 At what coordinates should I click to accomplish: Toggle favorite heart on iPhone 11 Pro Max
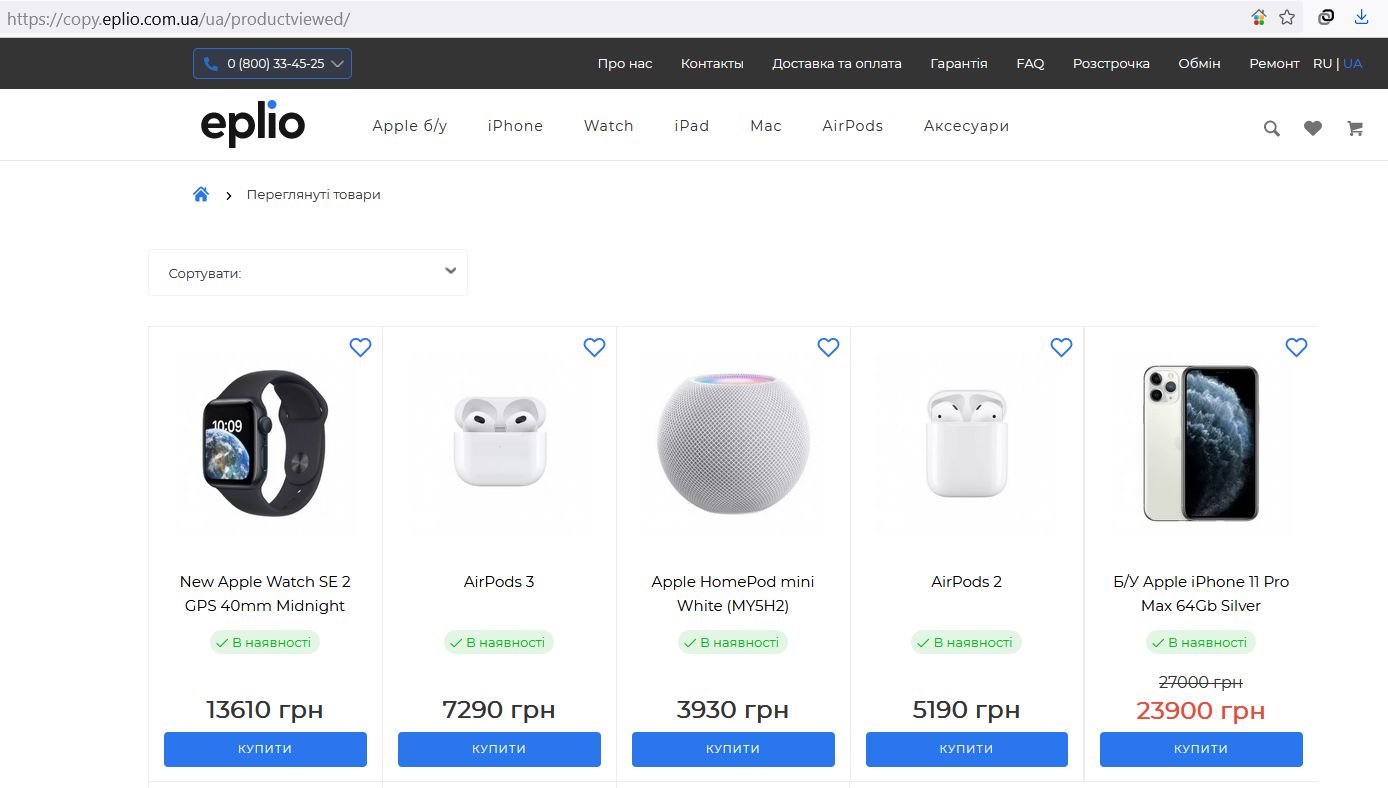[x=1296, y=347]
